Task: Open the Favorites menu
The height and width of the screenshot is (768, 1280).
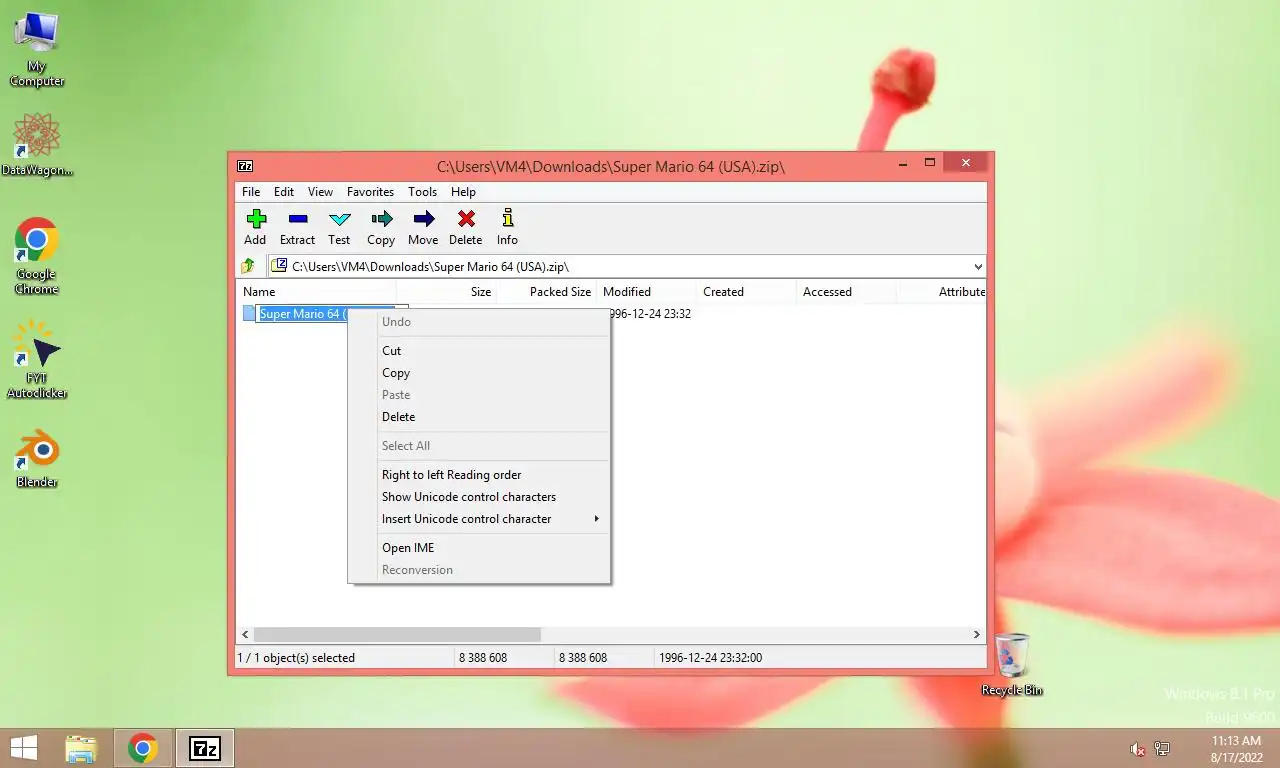Action: click(x=370, y=192)
